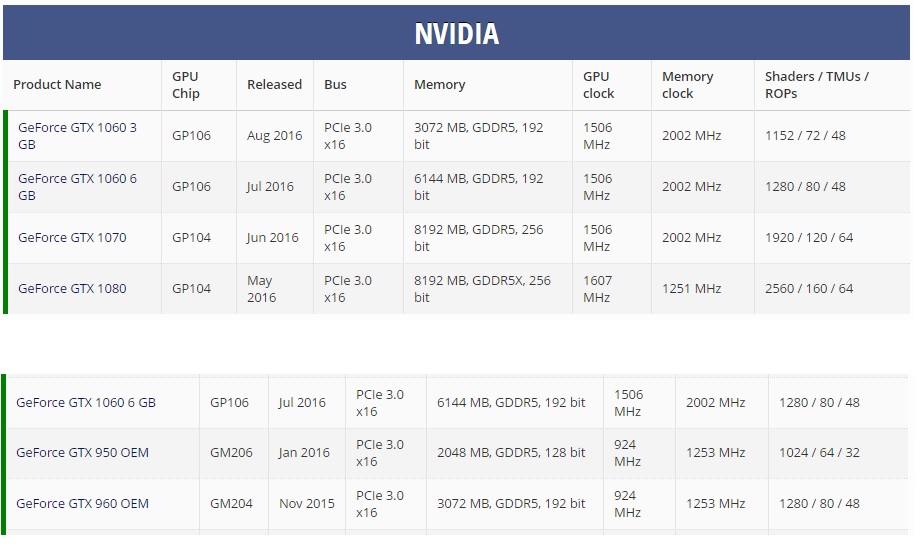The width and height of the screenshot is (922, 548).
Task: Open the GeForce GTX 1070 product link
Action: pyautogui.click(x=72, y=238)
